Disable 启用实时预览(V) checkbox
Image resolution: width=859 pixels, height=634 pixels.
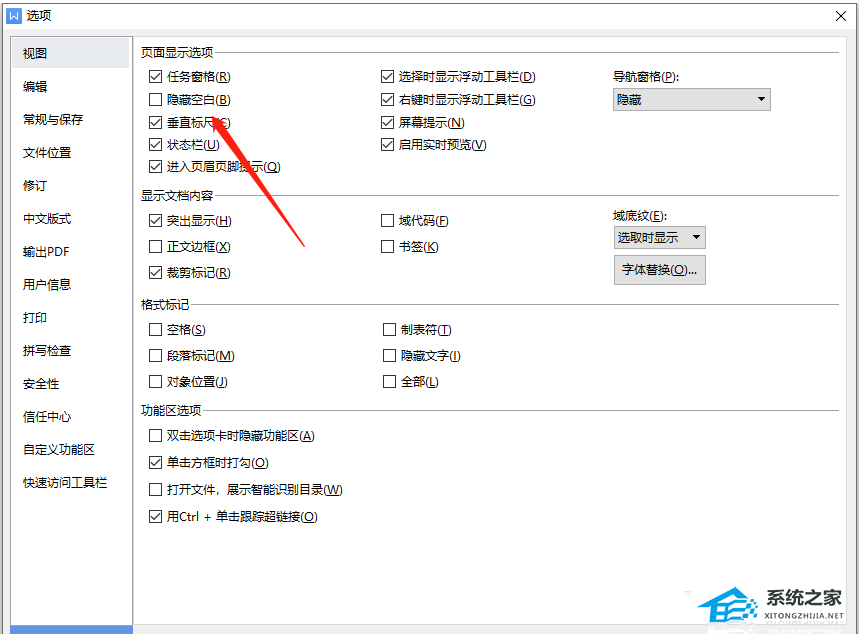387,145
